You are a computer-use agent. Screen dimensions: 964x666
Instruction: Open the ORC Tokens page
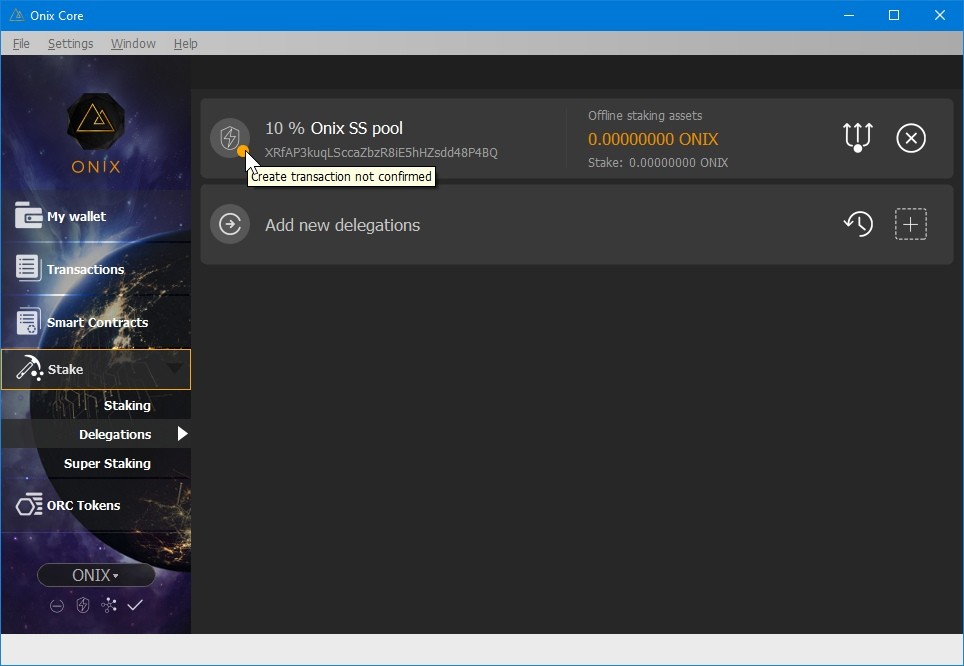[x=96, y=505]
